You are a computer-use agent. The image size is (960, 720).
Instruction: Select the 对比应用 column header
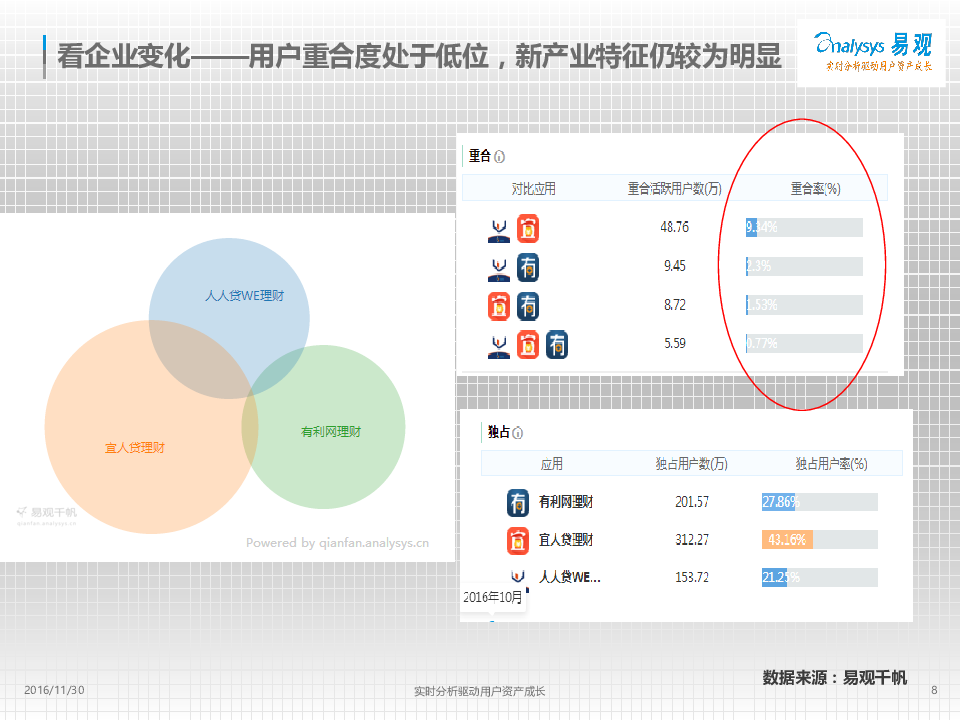click(533, 188)
